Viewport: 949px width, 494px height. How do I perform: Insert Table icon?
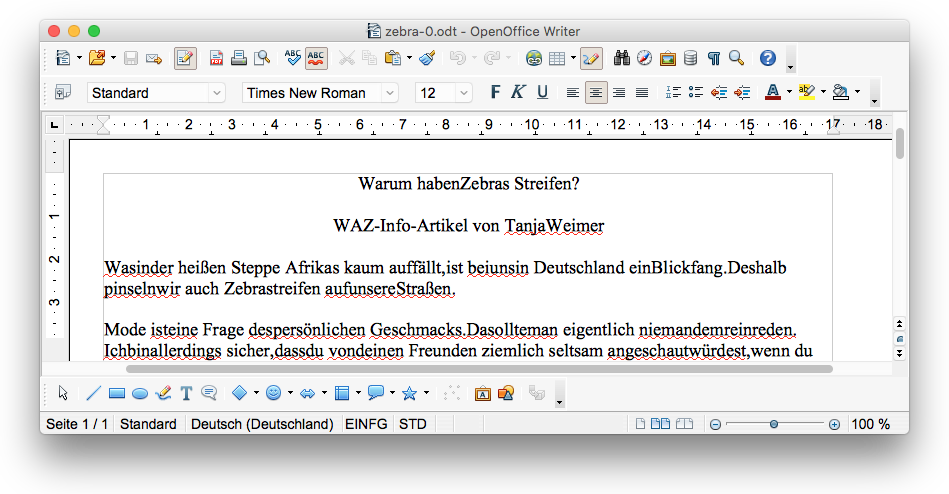[x=557, y=58]
